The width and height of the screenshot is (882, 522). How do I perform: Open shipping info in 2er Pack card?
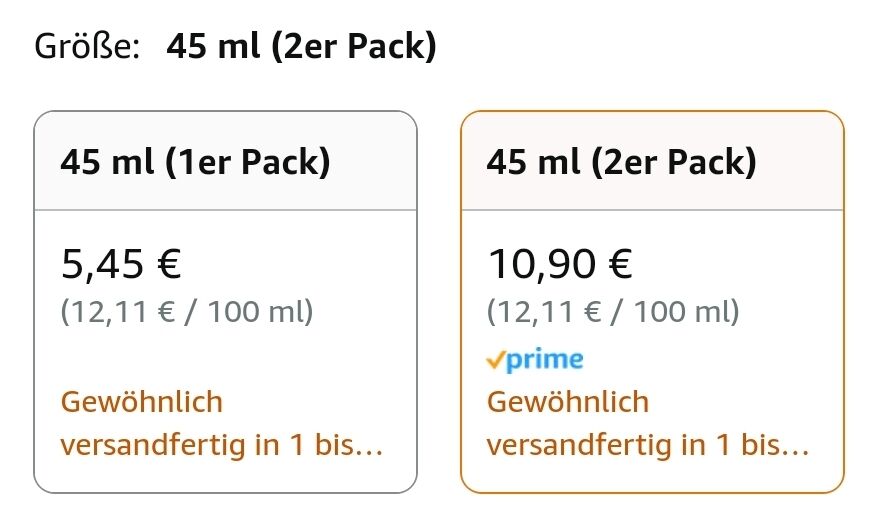point(648,424)
